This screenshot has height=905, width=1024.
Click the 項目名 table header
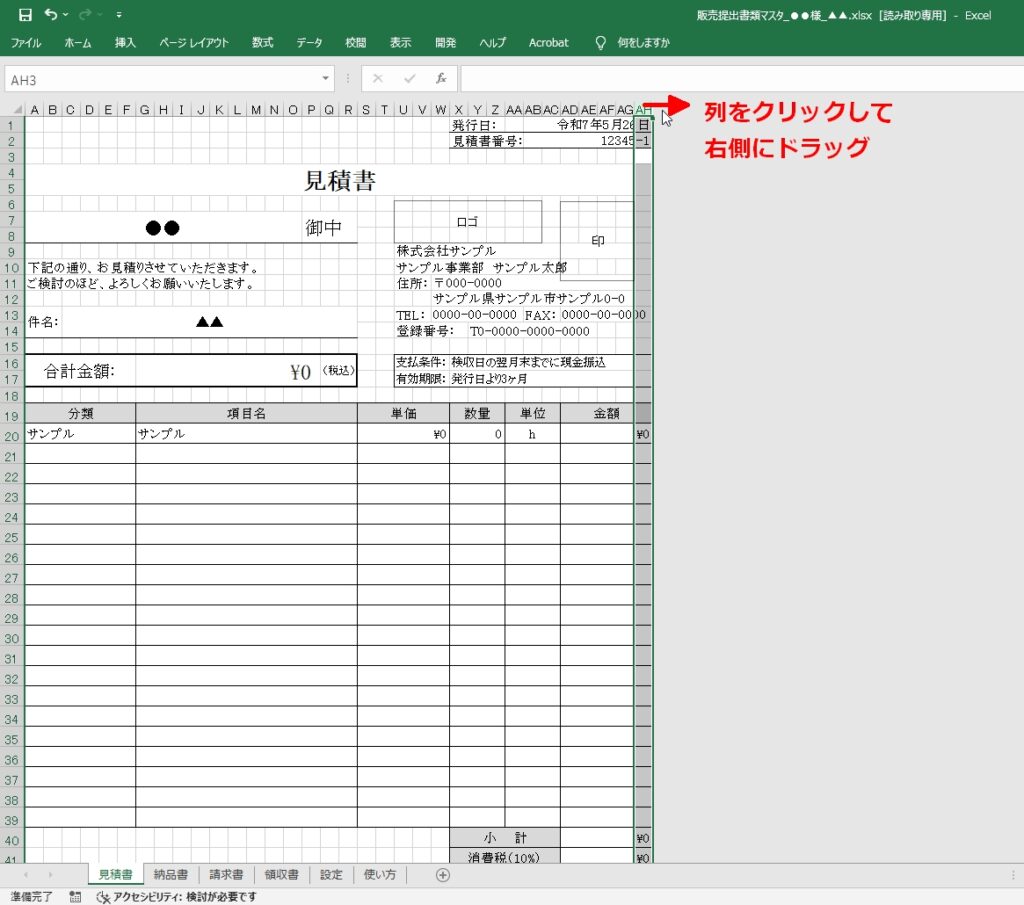(x=246, y=413)
